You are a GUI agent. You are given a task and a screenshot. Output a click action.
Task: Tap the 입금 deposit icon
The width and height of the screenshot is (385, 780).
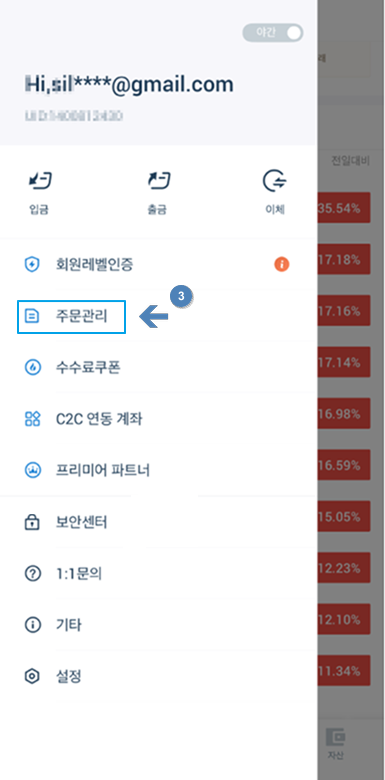coord(40,182)
